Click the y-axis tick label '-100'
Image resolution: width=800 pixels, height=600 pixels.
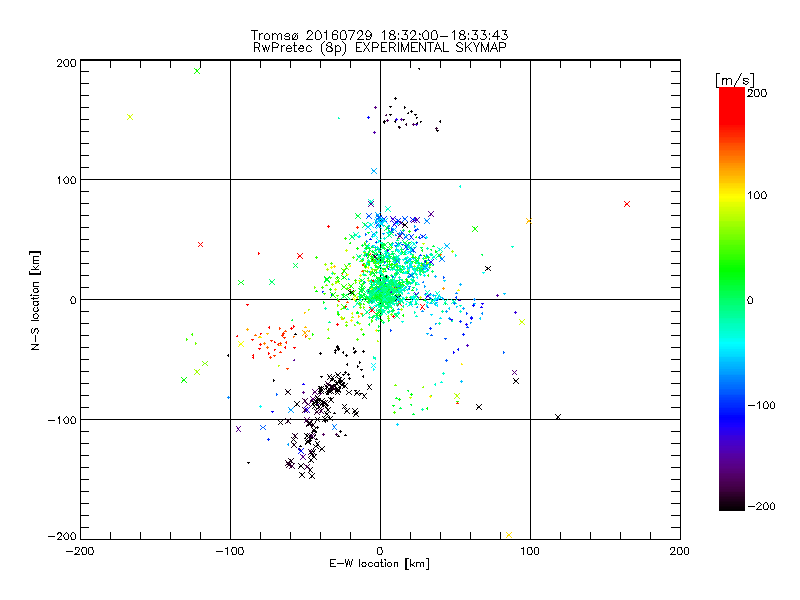click(62, 420)
